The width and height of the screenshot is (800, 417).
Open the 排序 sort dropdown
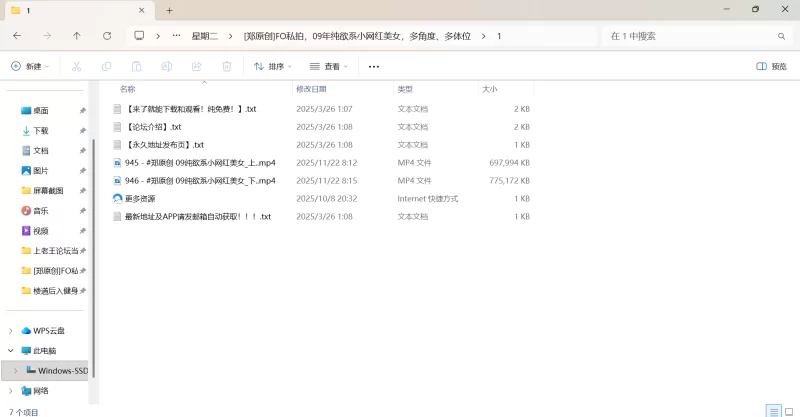[273, 67]
